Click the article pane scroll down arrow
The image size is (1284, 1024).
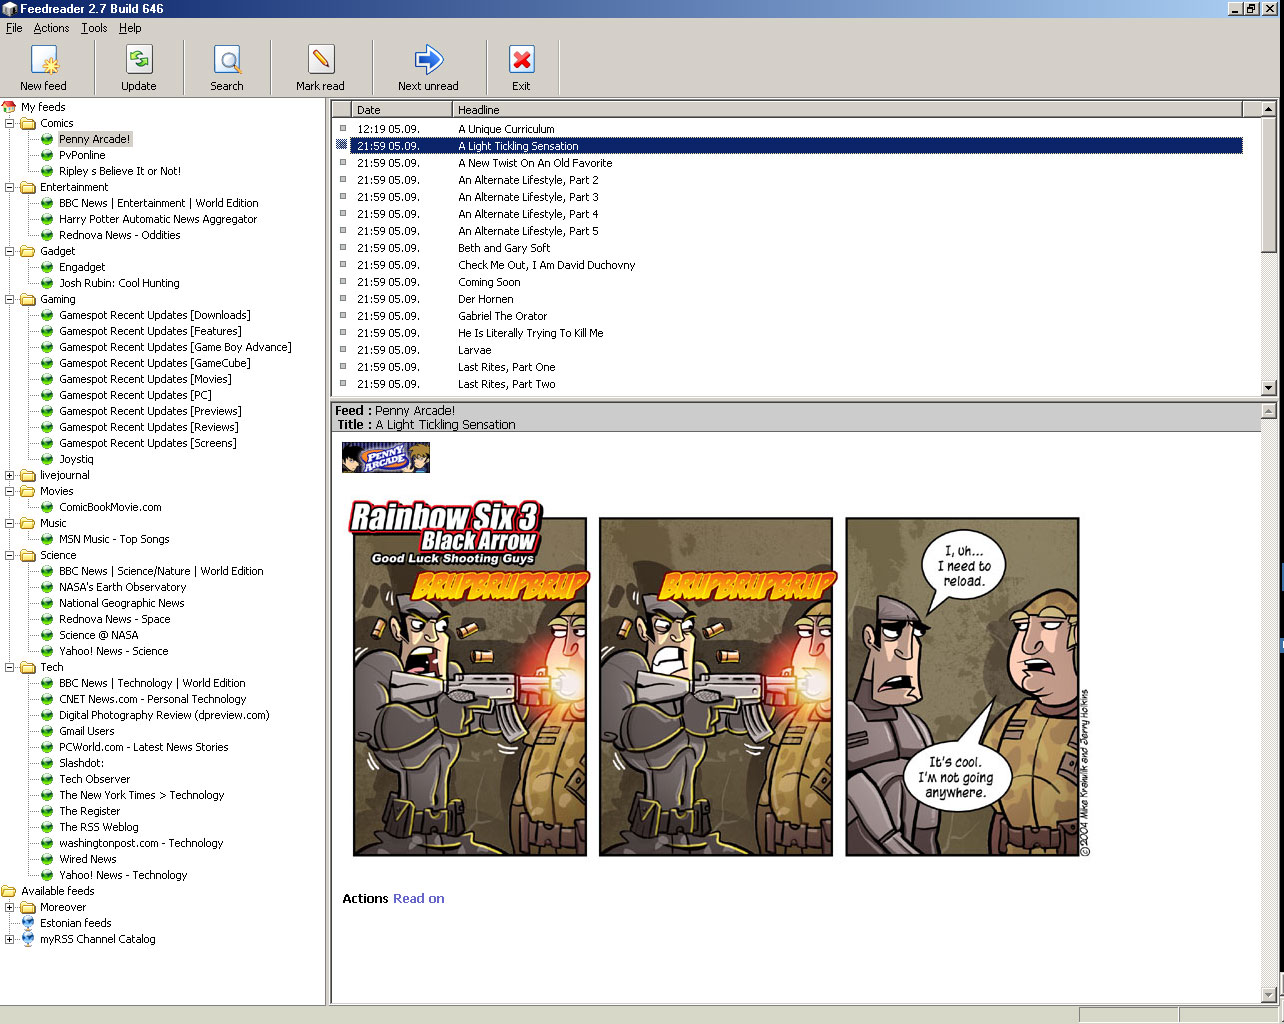tap(1269, 995)
